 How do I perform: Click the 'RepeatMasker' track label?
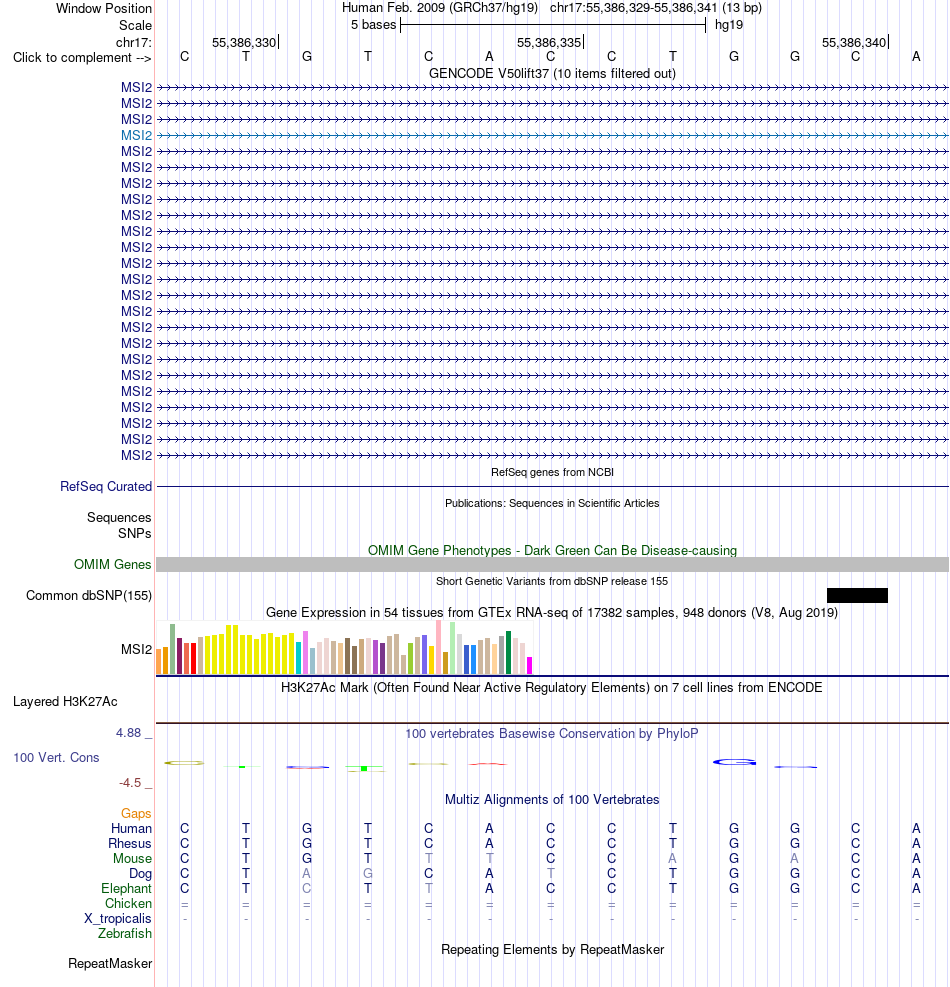click(x=110, y=964)
